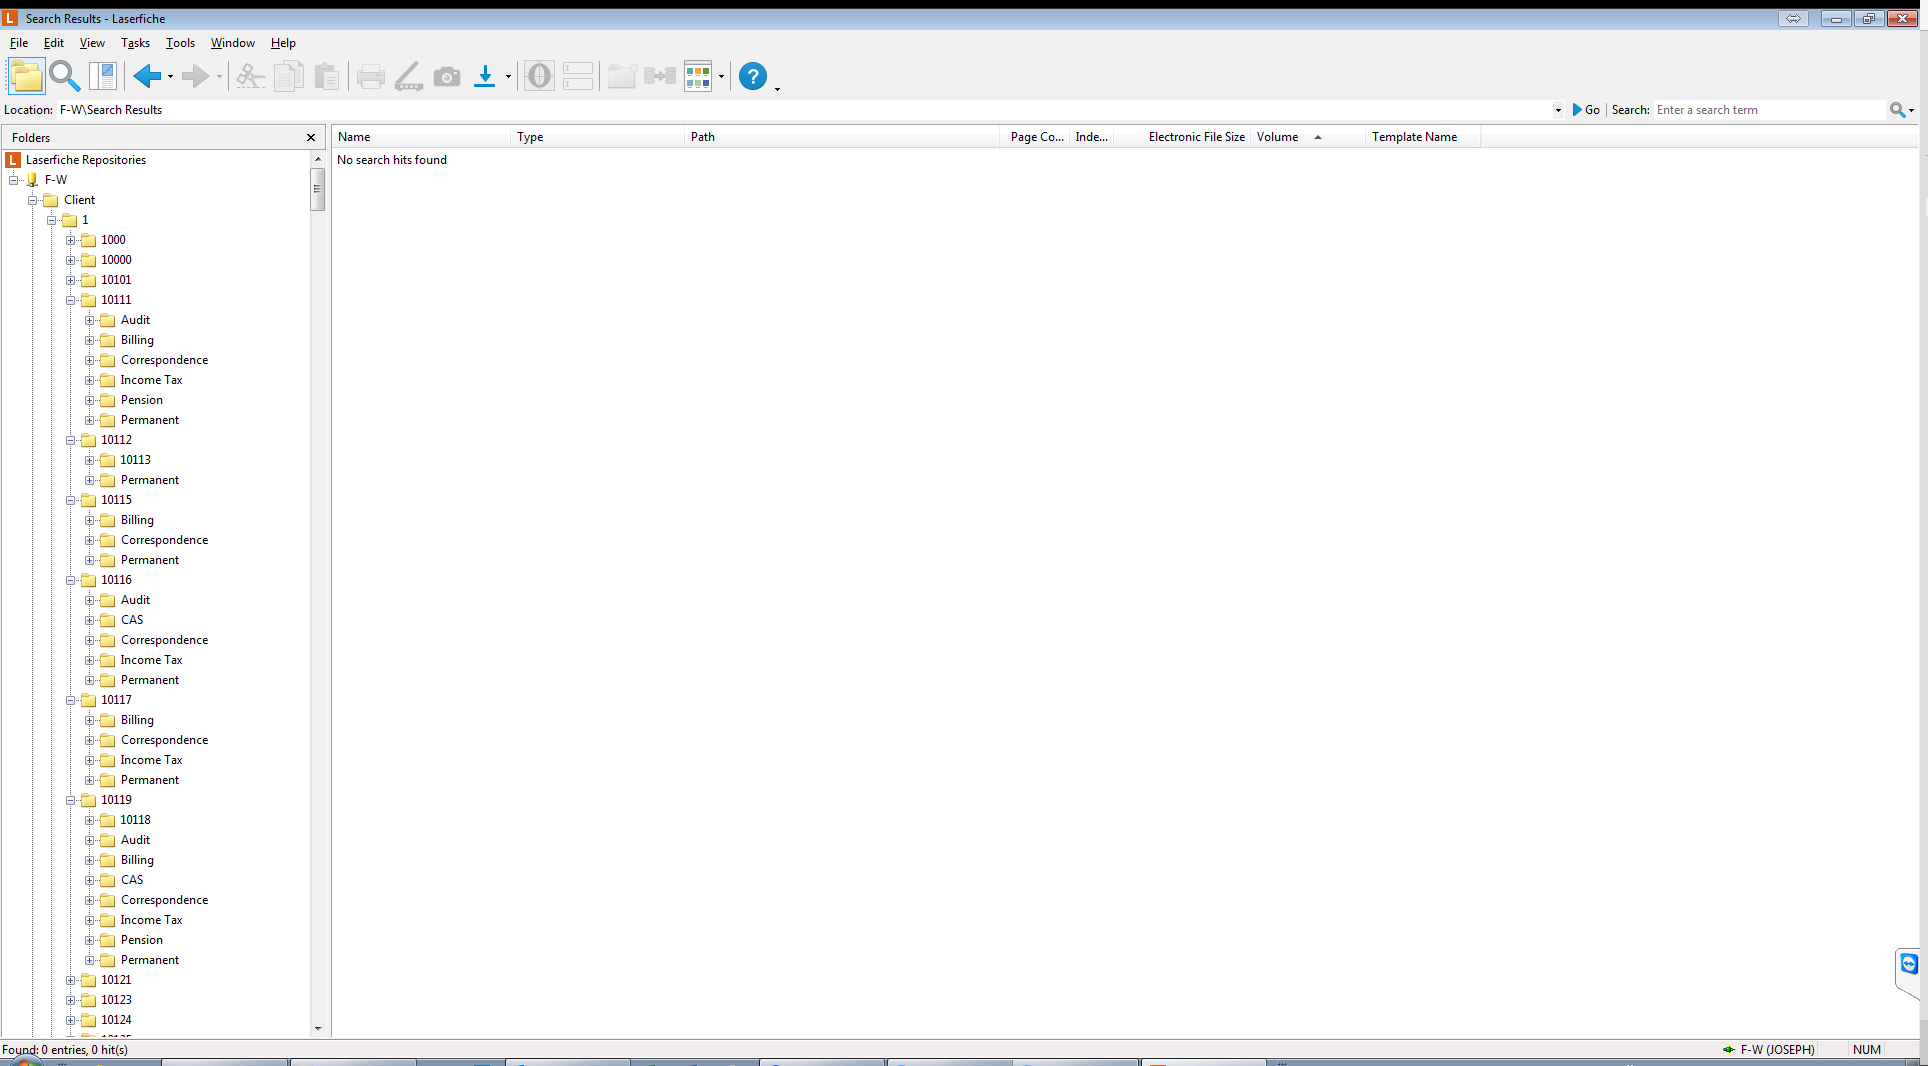This screenshot has width=1928, height=1066.
Task: Open the Back button history dropdown
Action: click(170, 77)
